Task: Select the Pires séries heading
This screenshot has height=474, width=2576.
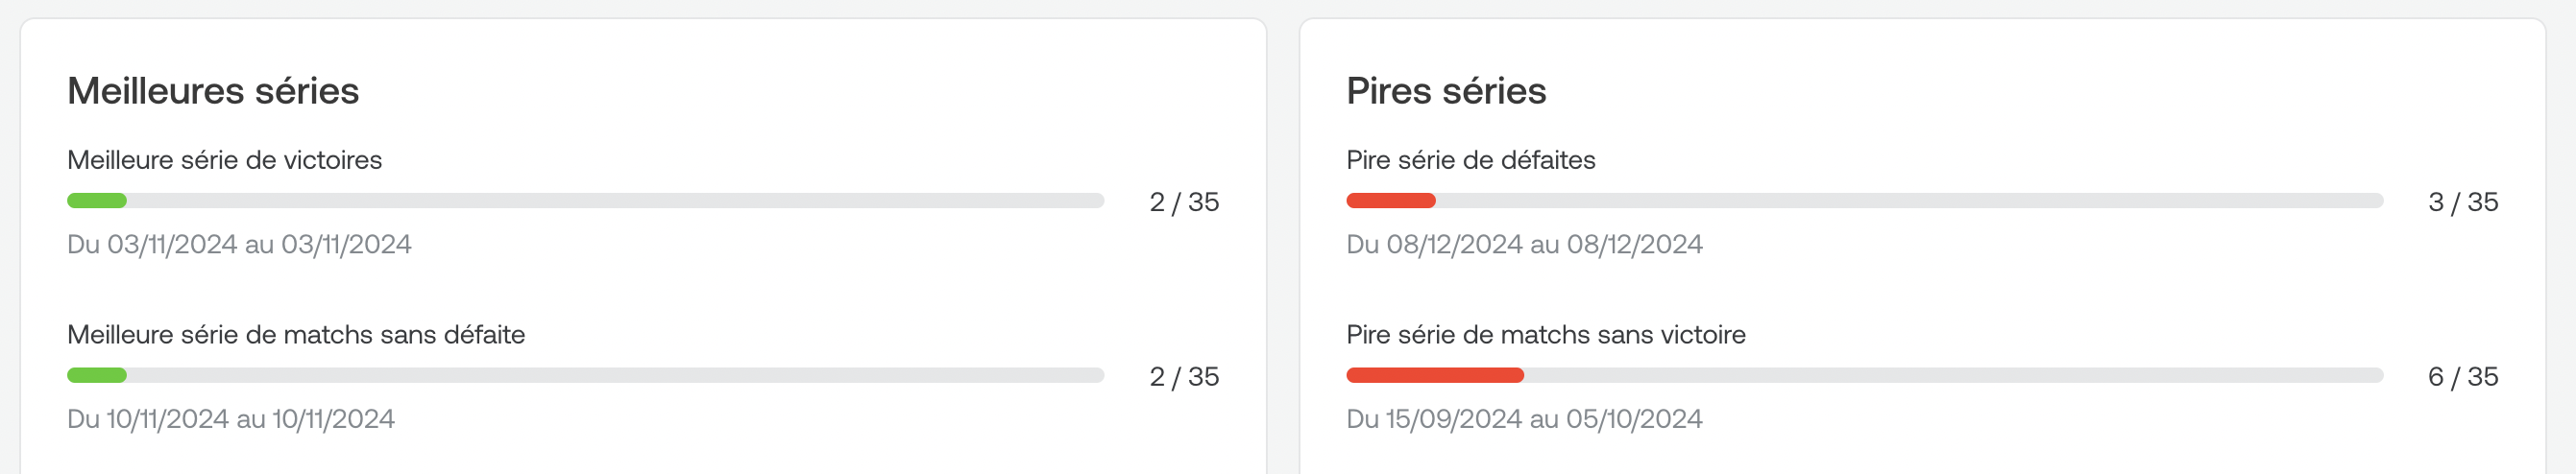Action: point(1446,91)
